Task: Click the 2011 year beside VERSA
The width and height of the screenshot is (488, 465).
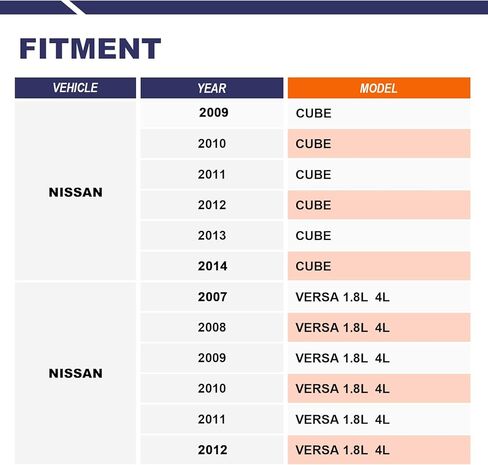Action: tap(212, 419)
